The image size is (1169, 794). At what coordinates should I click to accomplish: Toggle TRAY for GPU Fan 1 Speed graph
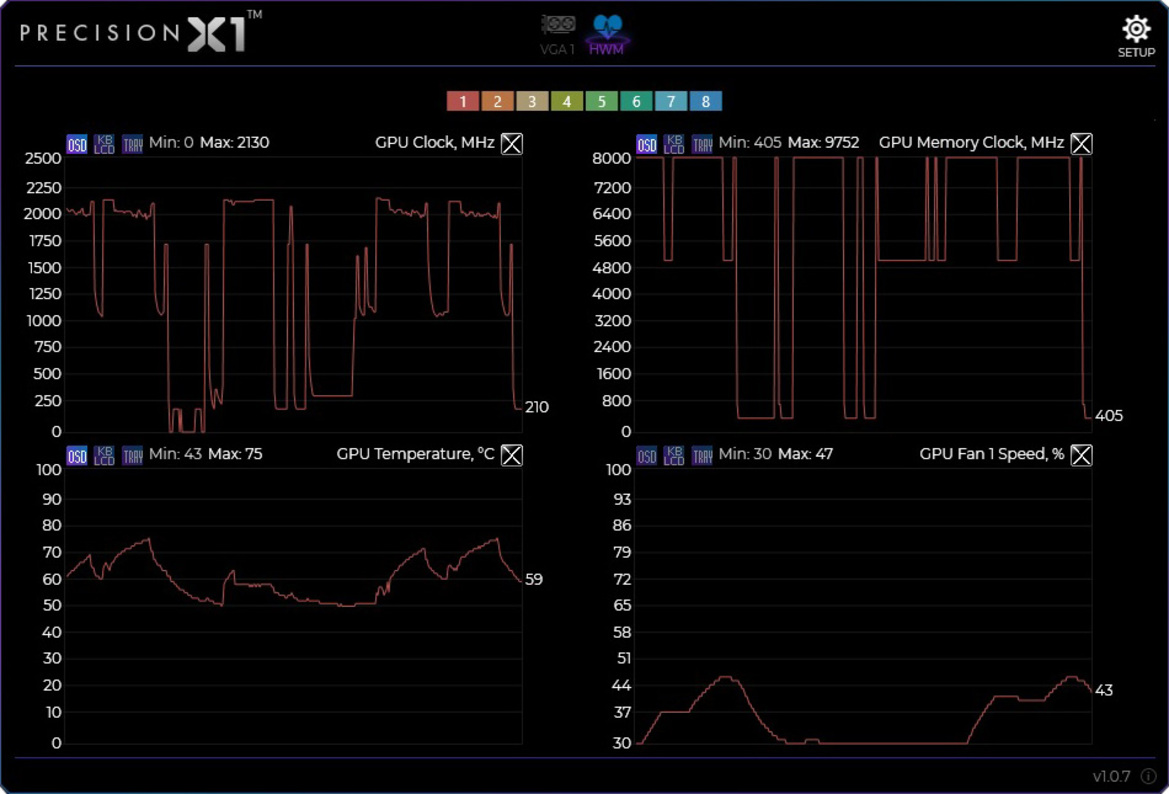pyautogui.click(x=702, y=456)
